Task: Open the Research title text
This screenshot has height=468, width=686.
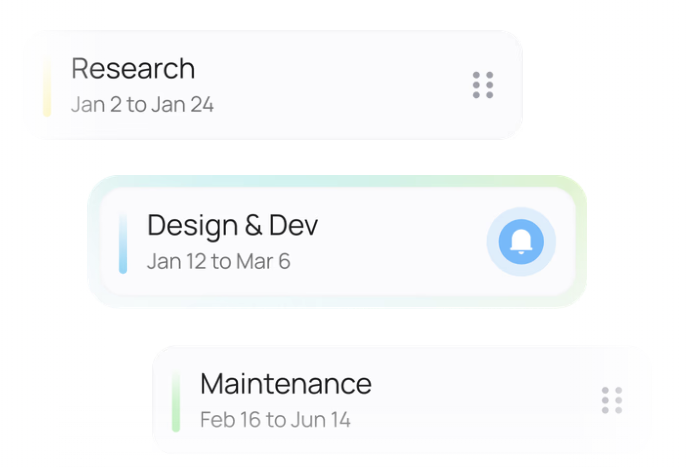Action: click(x=133, y=69)
